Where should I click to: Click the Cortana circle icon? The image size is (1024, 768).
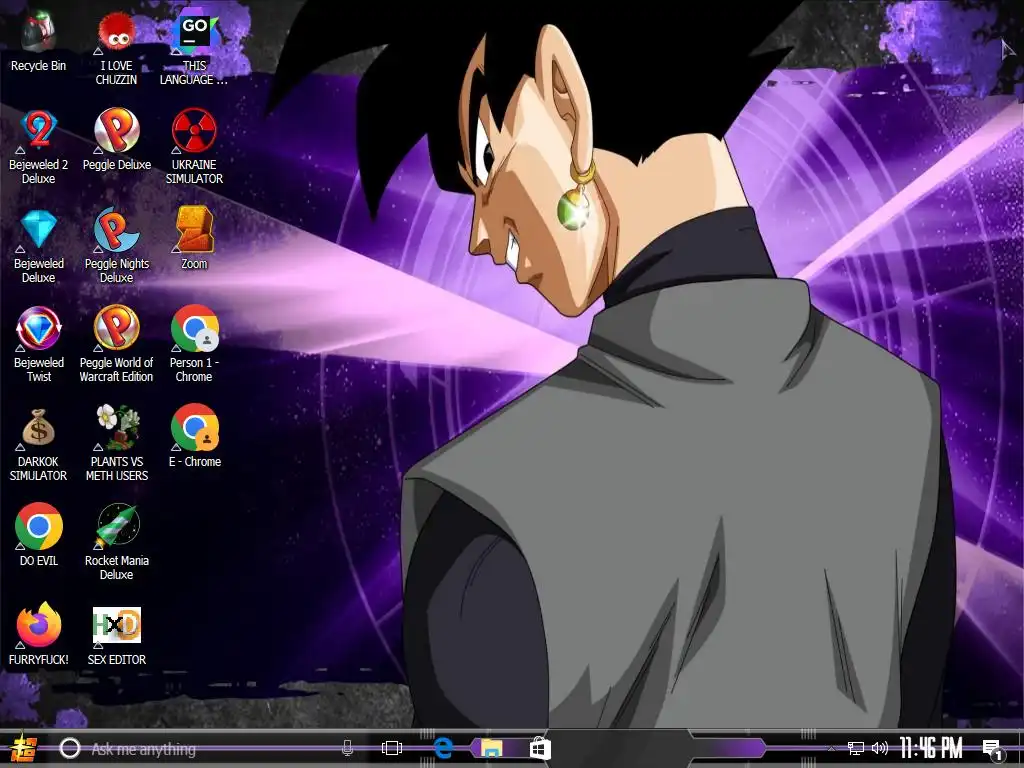click(70, 748)
